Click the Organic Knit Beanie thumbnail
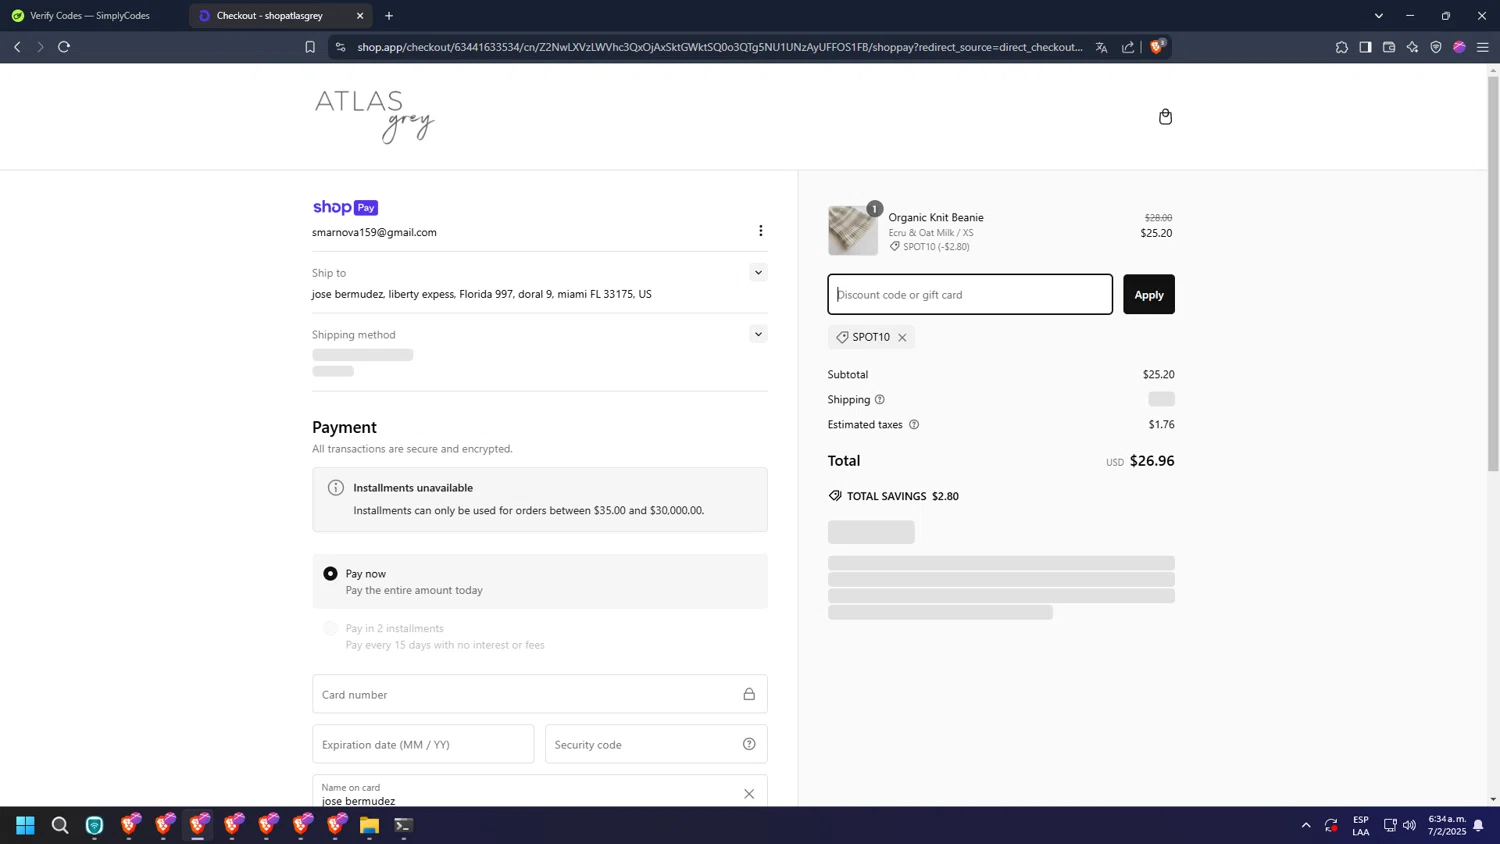This screenshot has width=1500, height=844. [x=853, y=231]
